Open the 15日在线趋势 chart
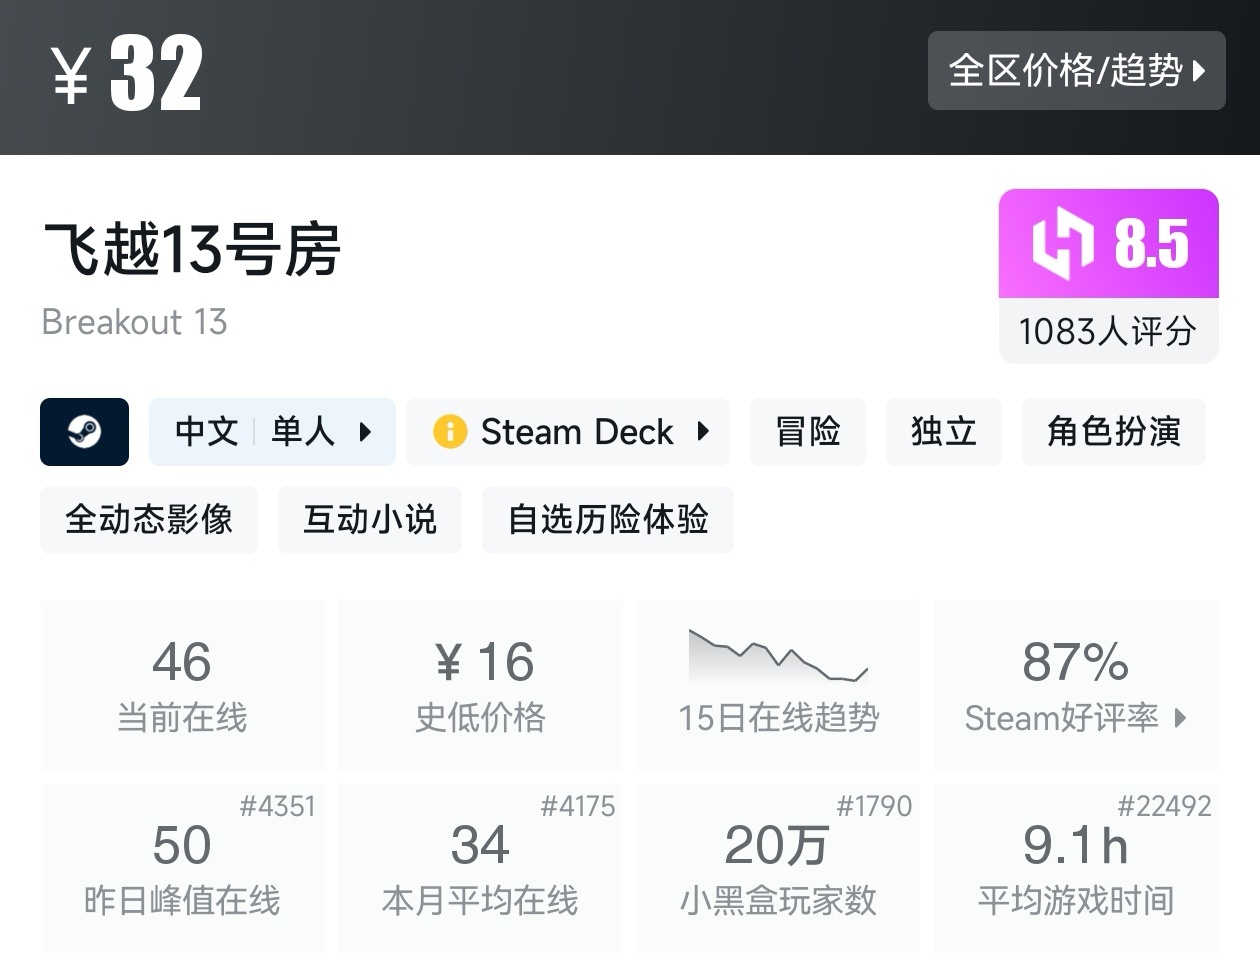Screen dimensions: 1260x977 coord(778,686)
